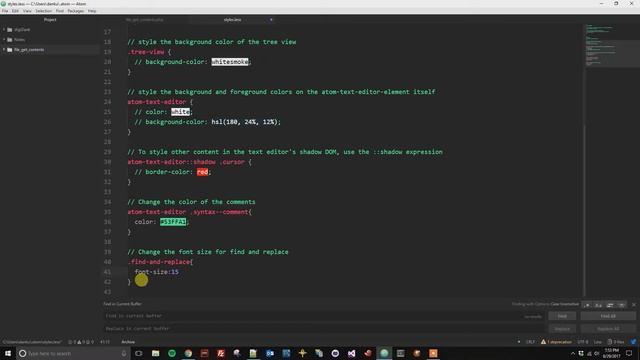The image size is (640, 360).
Task: Switch to the styles.less tab
Action: [232, 20]
